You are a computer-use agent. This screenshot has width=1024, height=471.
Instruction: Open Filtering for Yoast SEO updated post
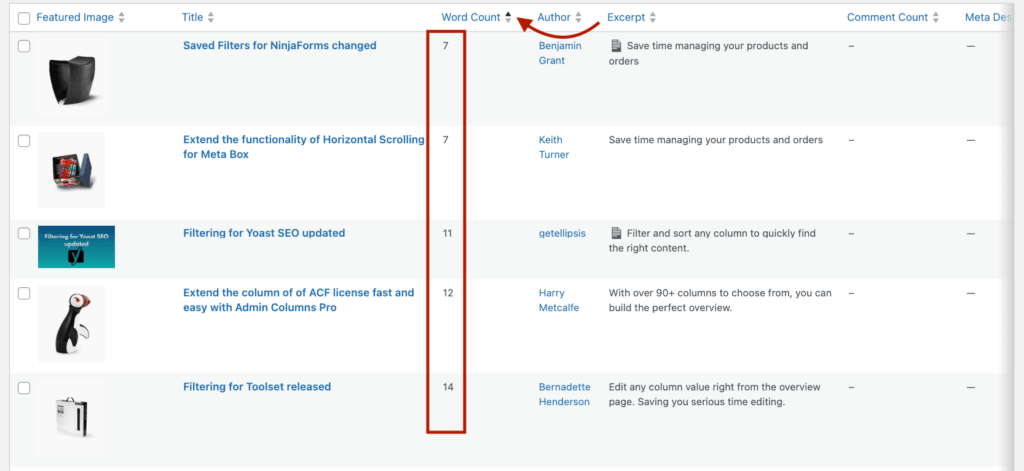264,233
